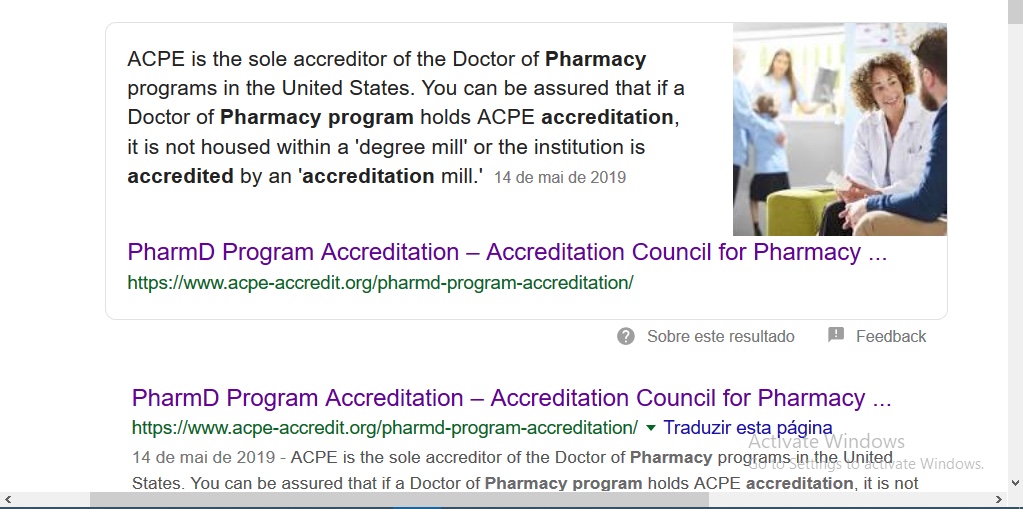Open the featured snippet PharmD Program Accreditation title
This screenshot has width=1023, height=509.
pos(507,252)
